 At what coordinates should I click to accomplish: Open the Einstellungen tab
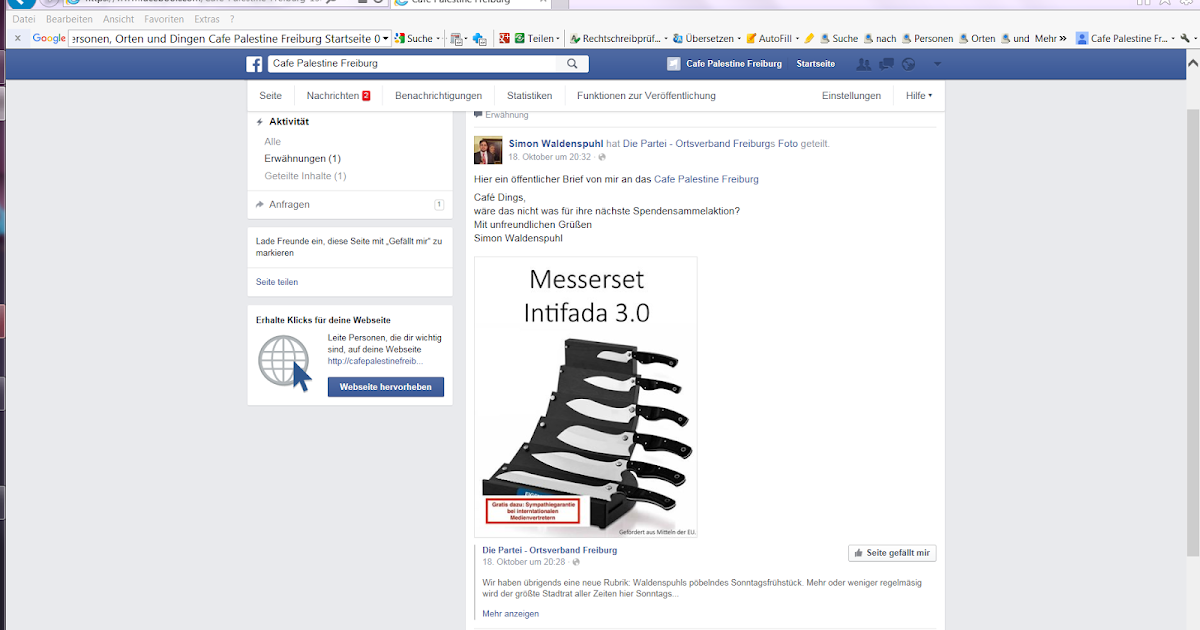coord(851,96)
